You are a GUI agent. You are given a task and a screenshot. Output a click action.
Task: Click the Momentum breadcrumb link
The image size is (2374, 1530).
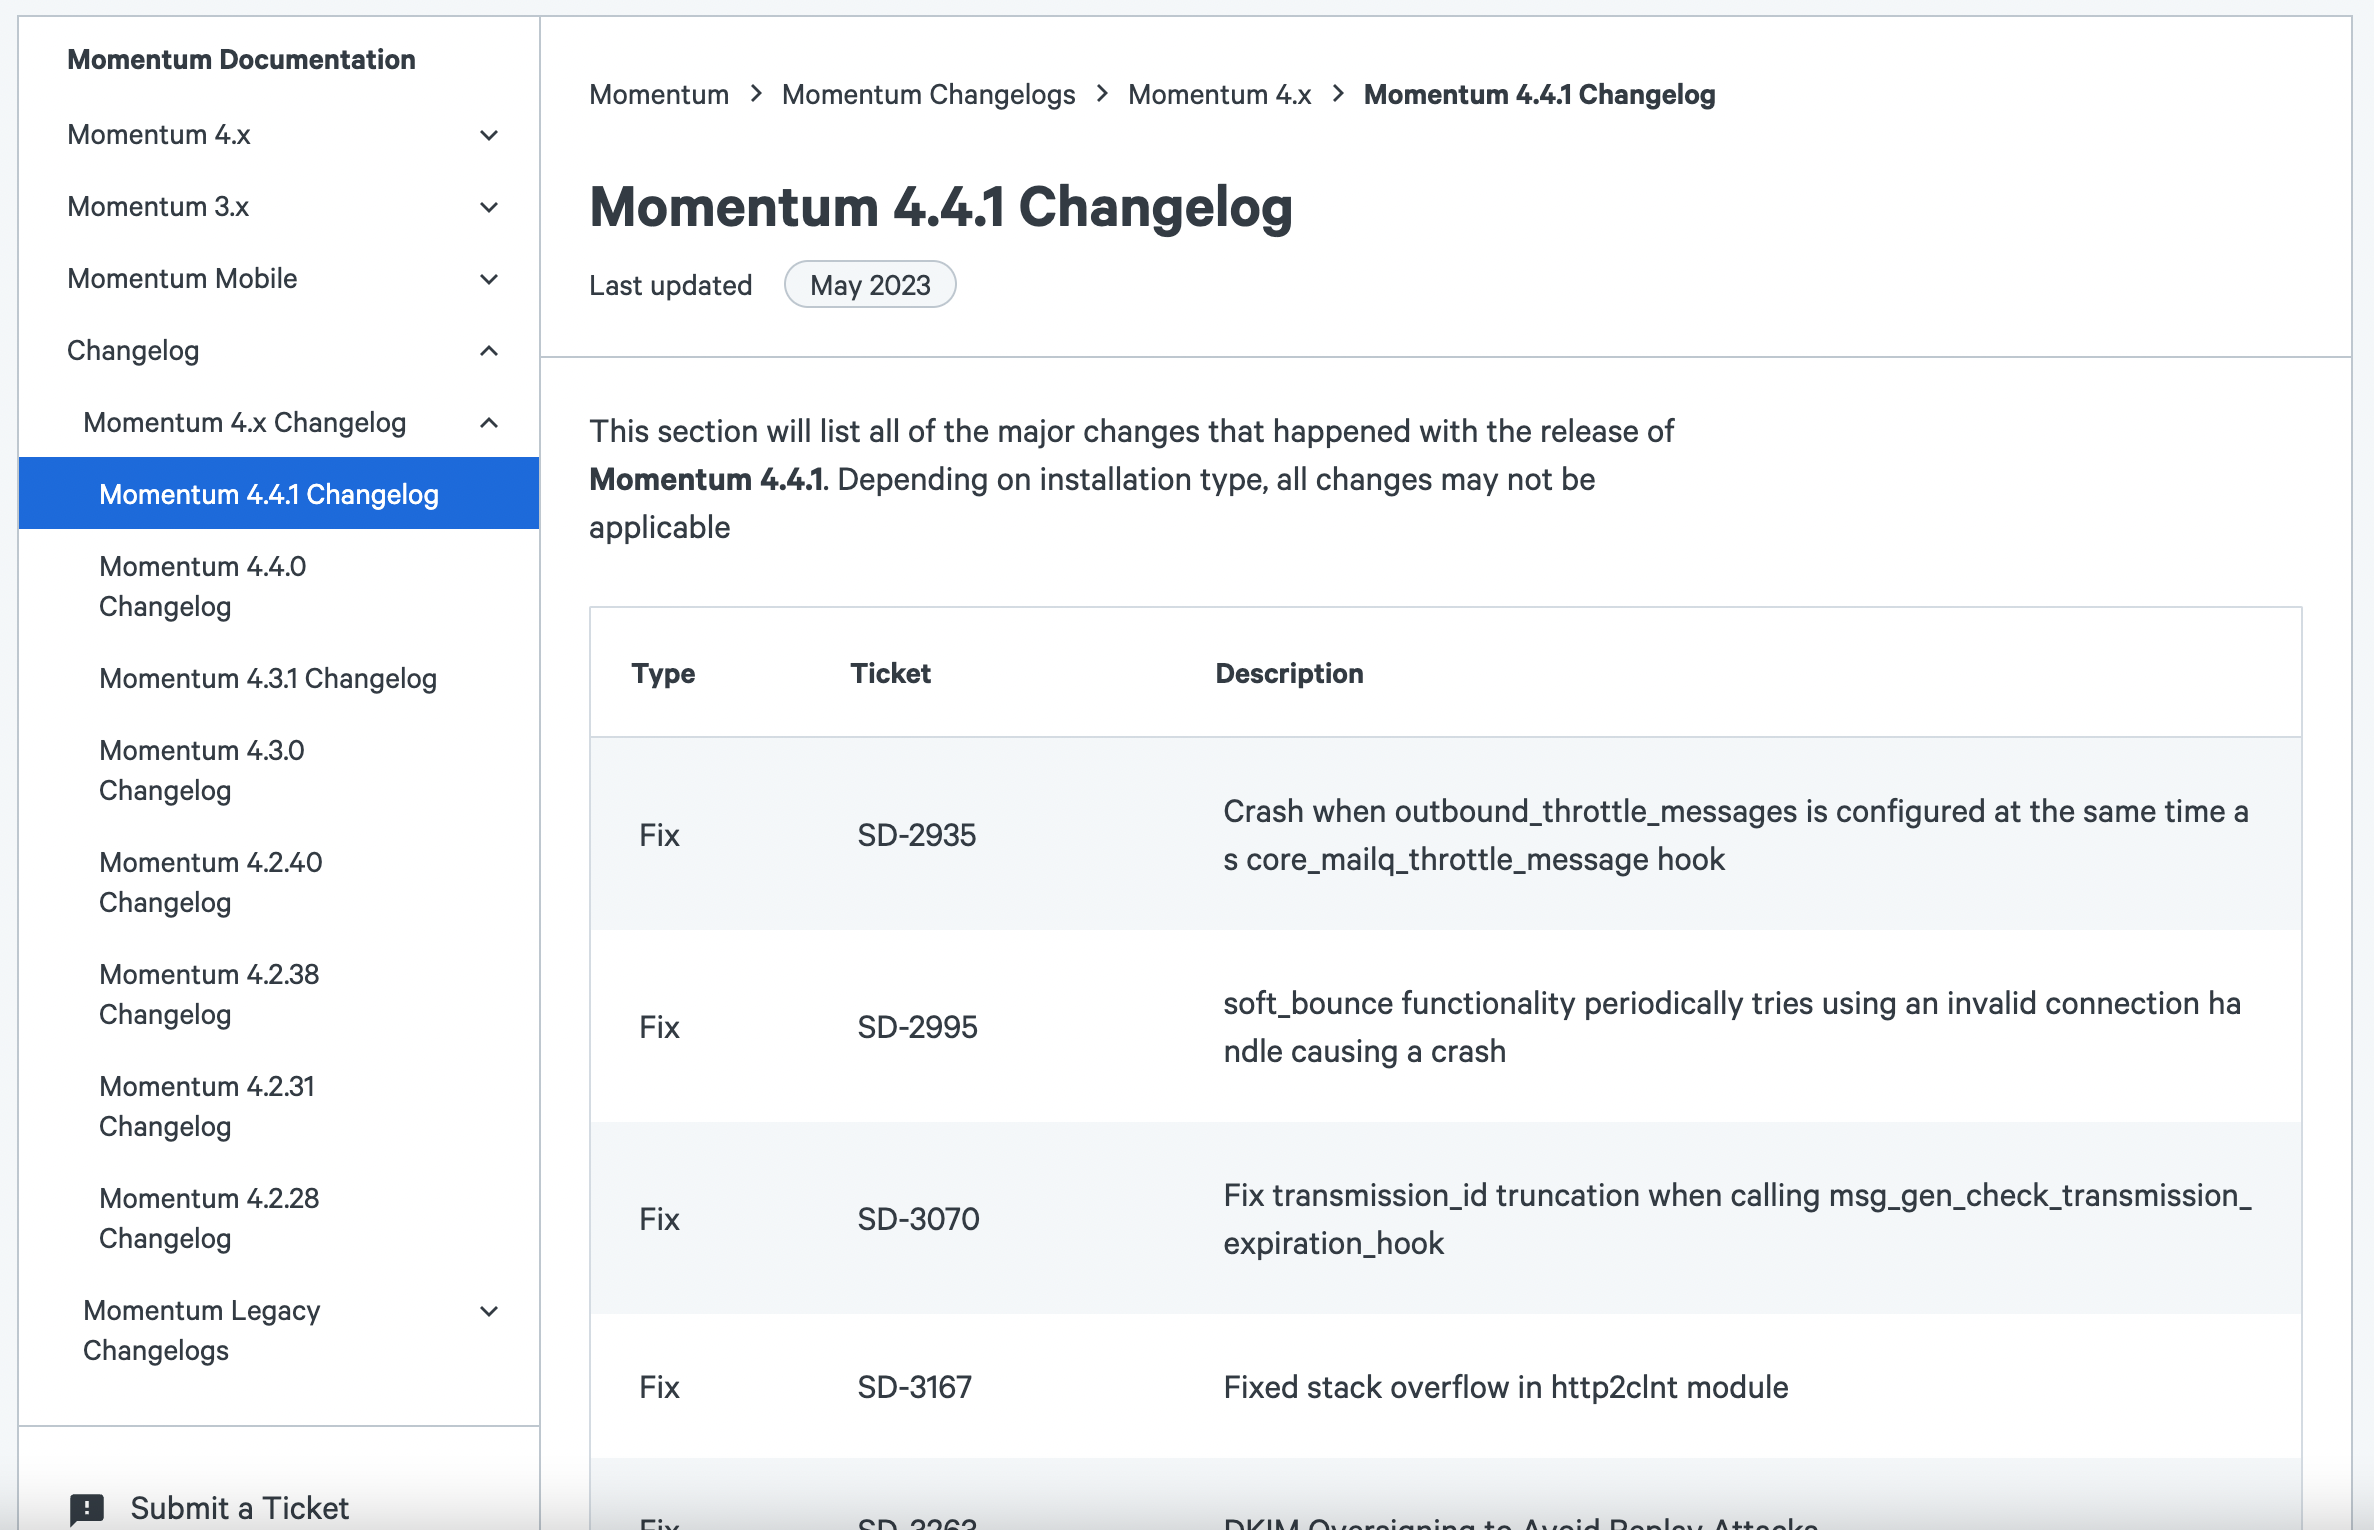click(x=659, y=95)
